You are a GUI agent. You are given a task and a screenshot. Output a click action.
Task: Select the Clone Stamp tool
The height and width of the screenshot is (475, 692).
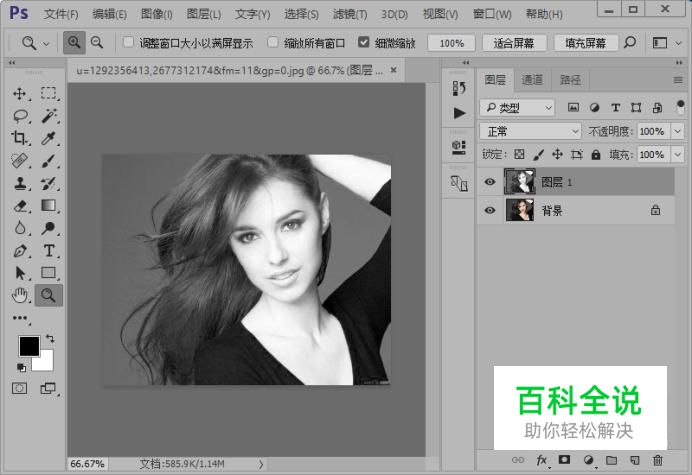(19, 183)
